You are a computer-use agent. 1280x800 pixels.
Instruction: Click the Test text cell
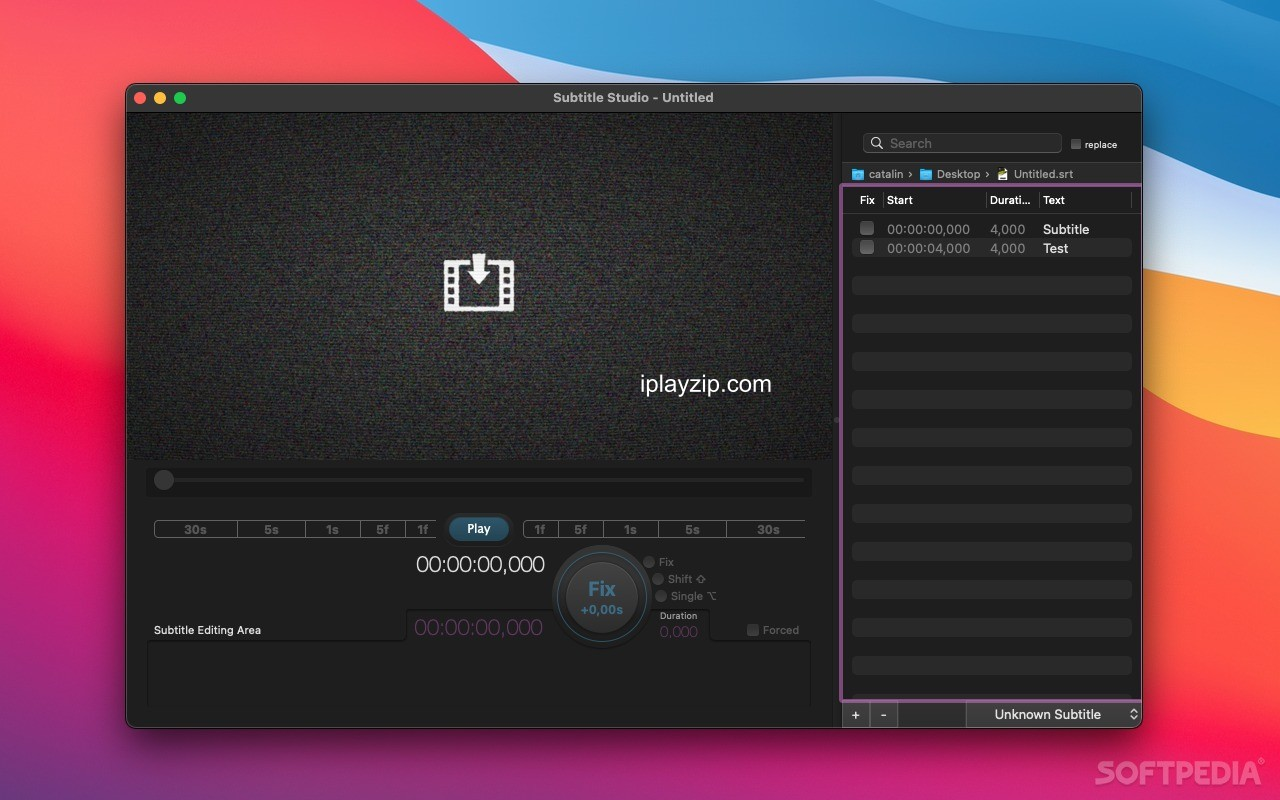[x=1056, y=248]
